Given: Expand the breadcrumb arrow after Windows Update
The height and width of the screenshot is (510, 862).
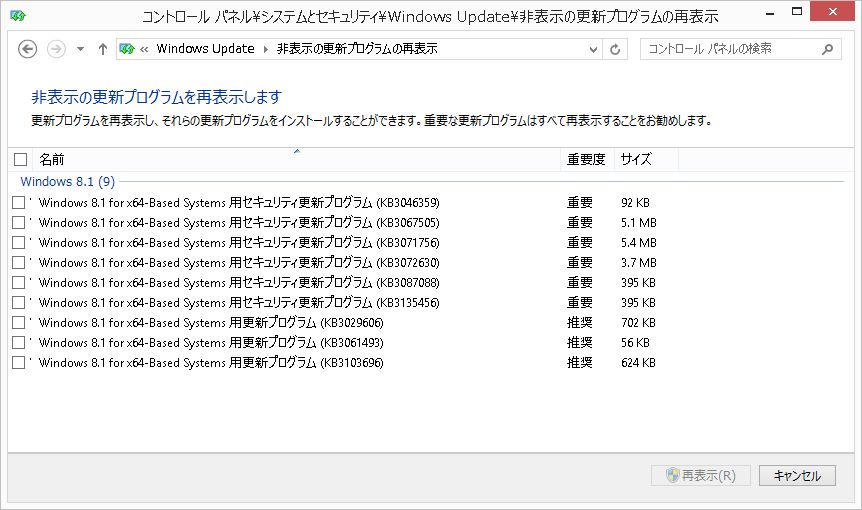Looking at the screenshot, I should click(x=266, y=49).
